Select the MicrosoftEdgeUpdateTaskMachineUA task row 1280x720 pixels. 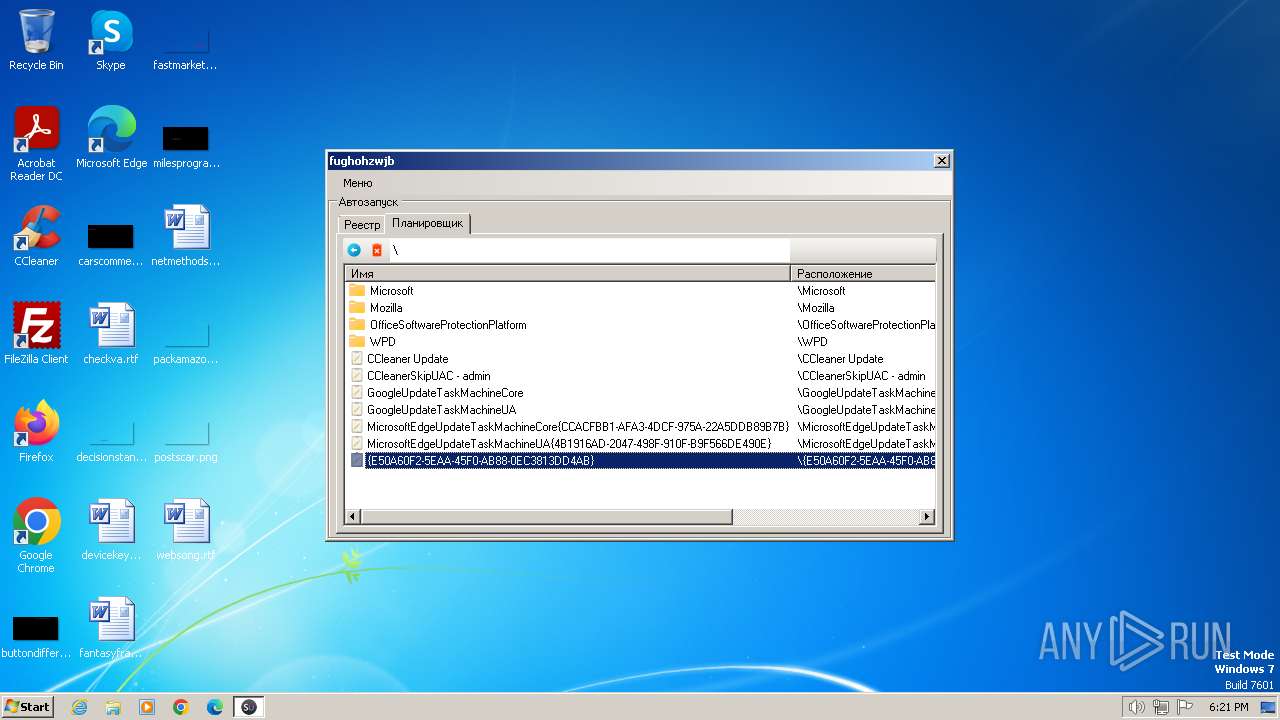click(x=640, y=444)
